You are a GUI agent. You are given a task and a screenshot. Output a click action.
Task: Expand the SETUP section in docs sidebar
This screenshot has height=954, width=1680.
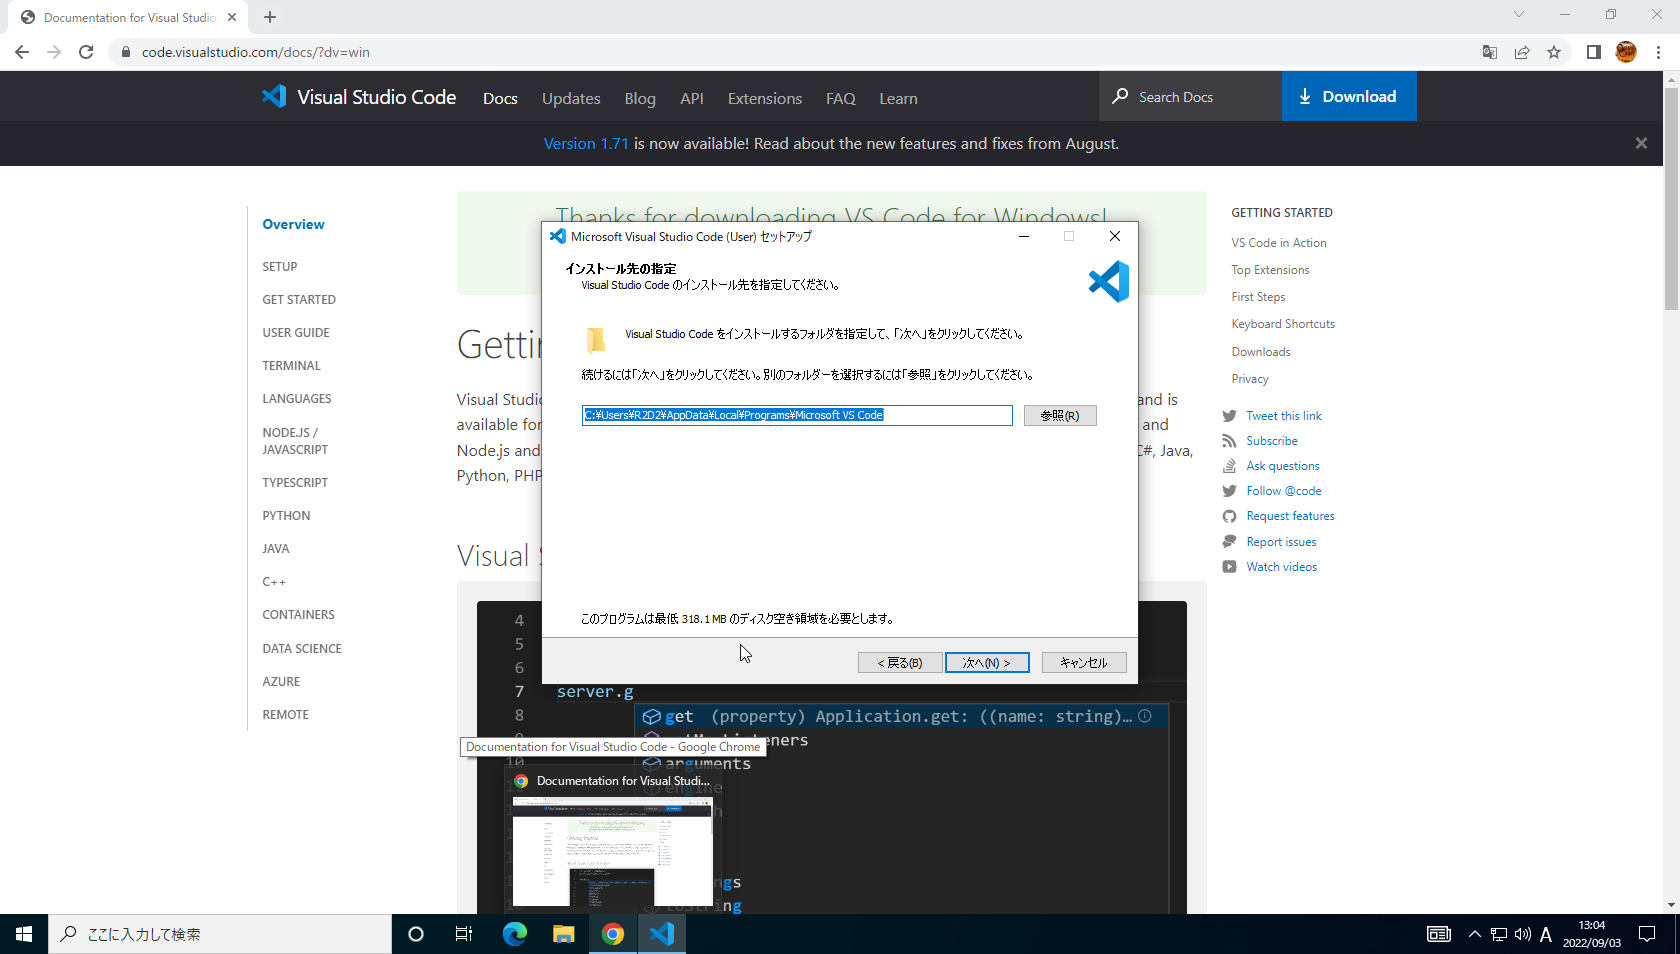point(280,267)
